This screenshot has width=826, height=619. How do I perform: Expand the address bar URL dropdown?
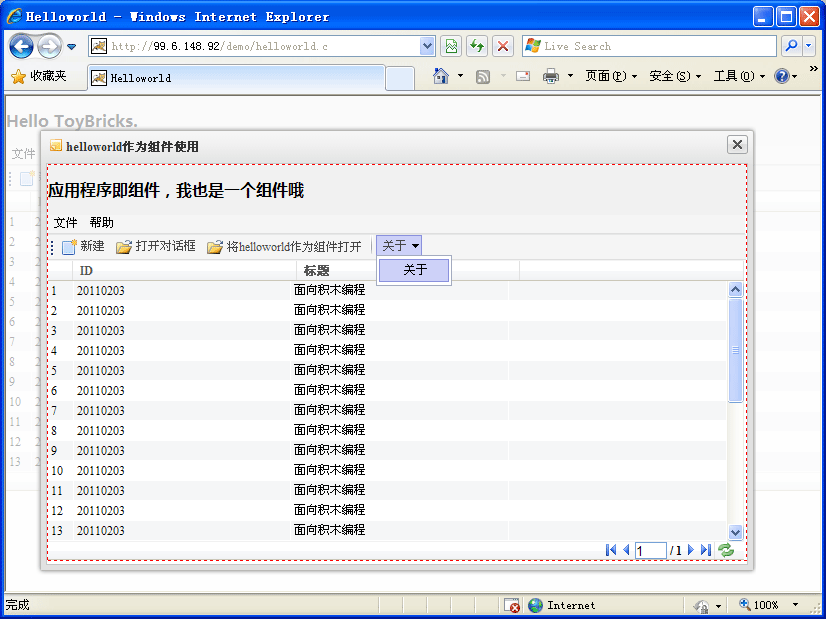(x=427, y=46)
